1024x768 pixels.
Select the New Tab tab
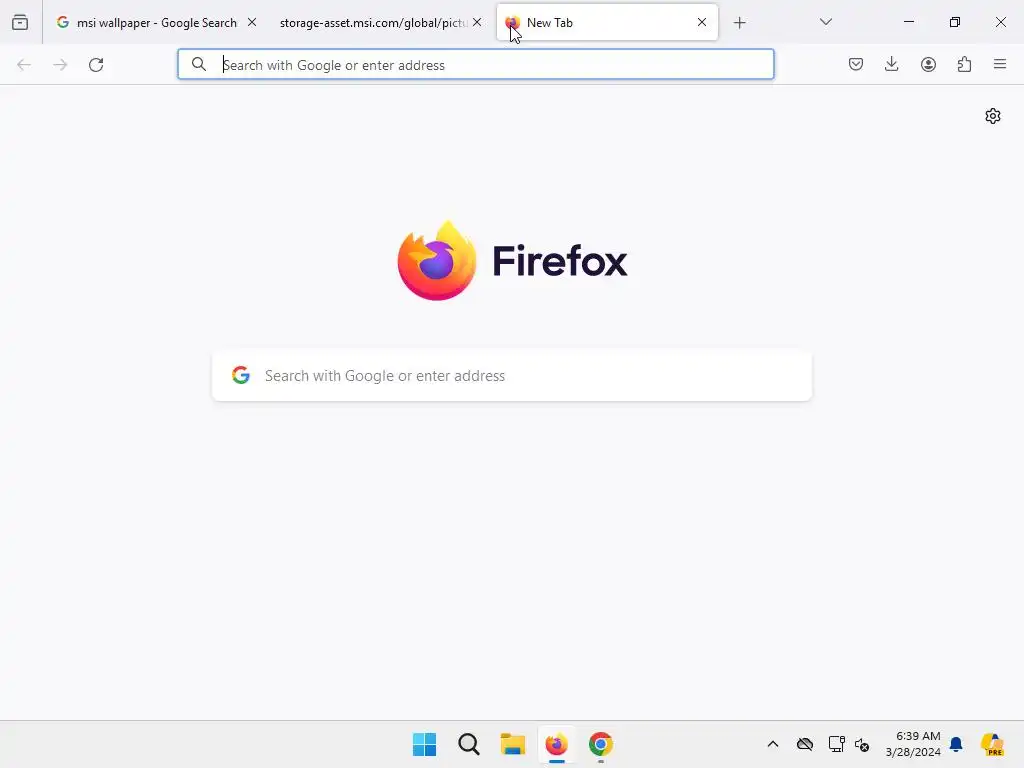coord(607,23)
